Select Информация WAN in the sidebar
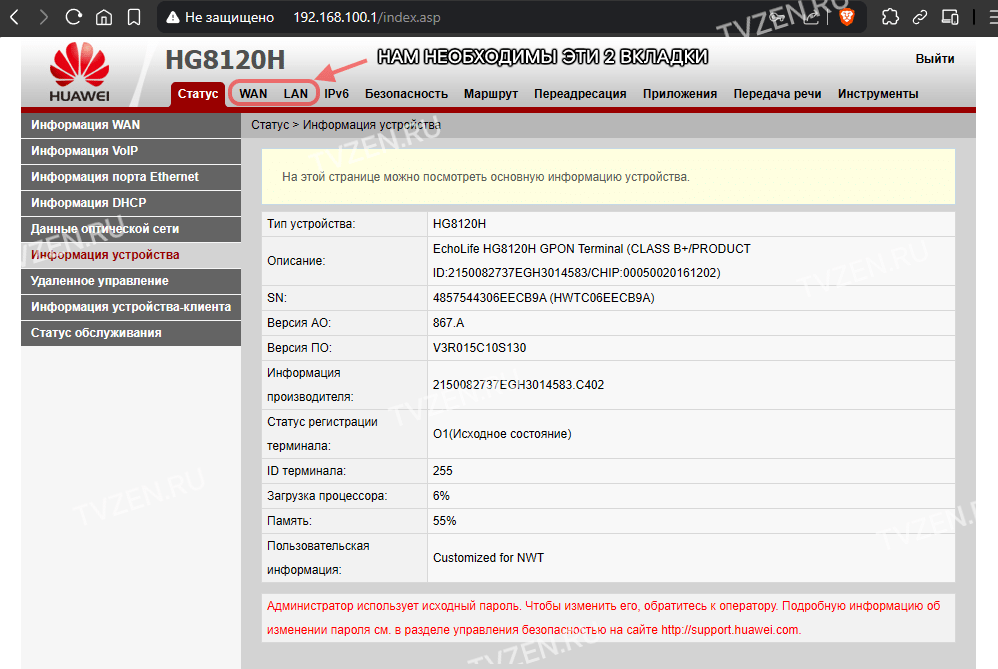Viewport: 998px width, 669px height. point(131,125)
